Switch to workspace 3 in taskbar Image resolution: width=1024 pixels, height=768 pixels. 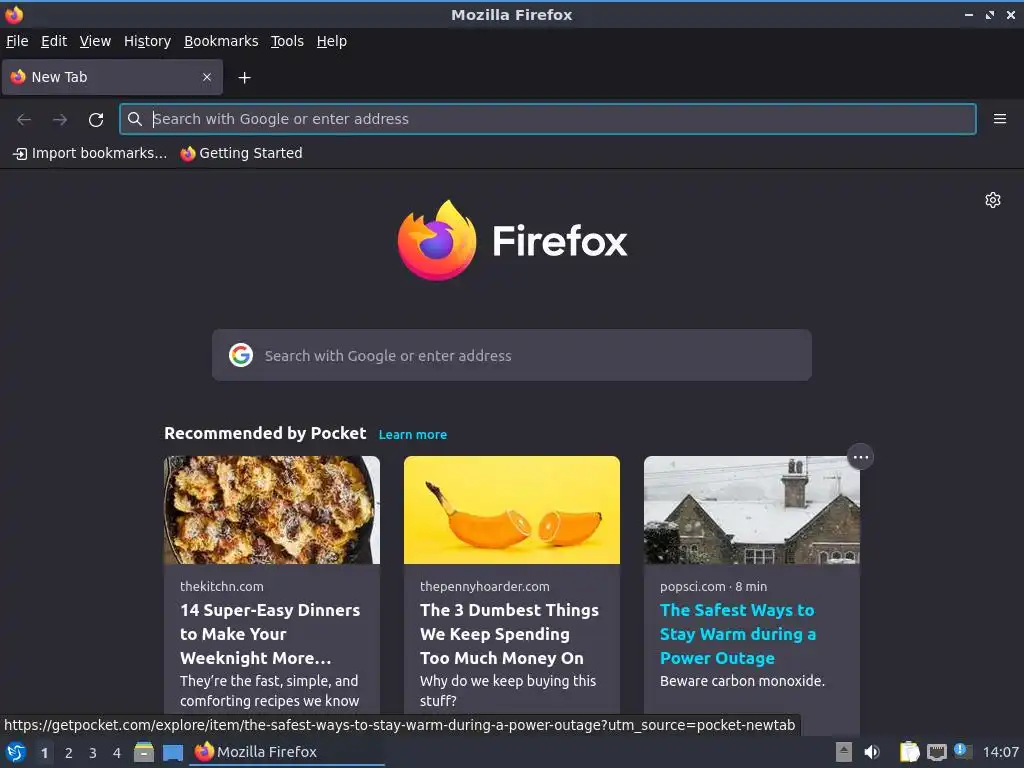point(93,753)
